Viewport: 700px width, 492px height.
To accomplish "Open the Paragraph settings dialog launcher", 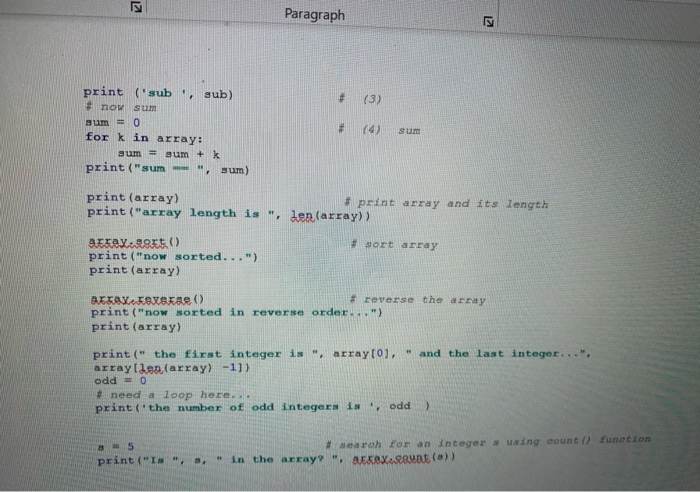I will [488, 21].
